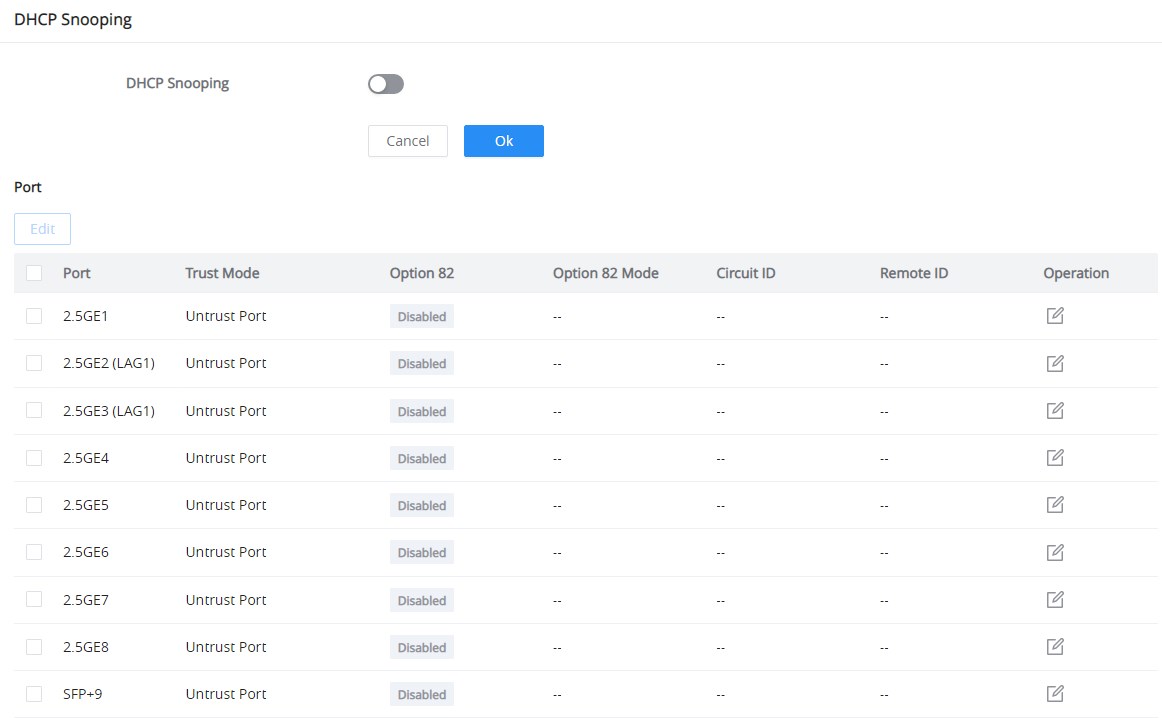Check the SFP+9 row checkbox
The width and height of the screenshot is (1162, 718).
[x=34, y=694]
